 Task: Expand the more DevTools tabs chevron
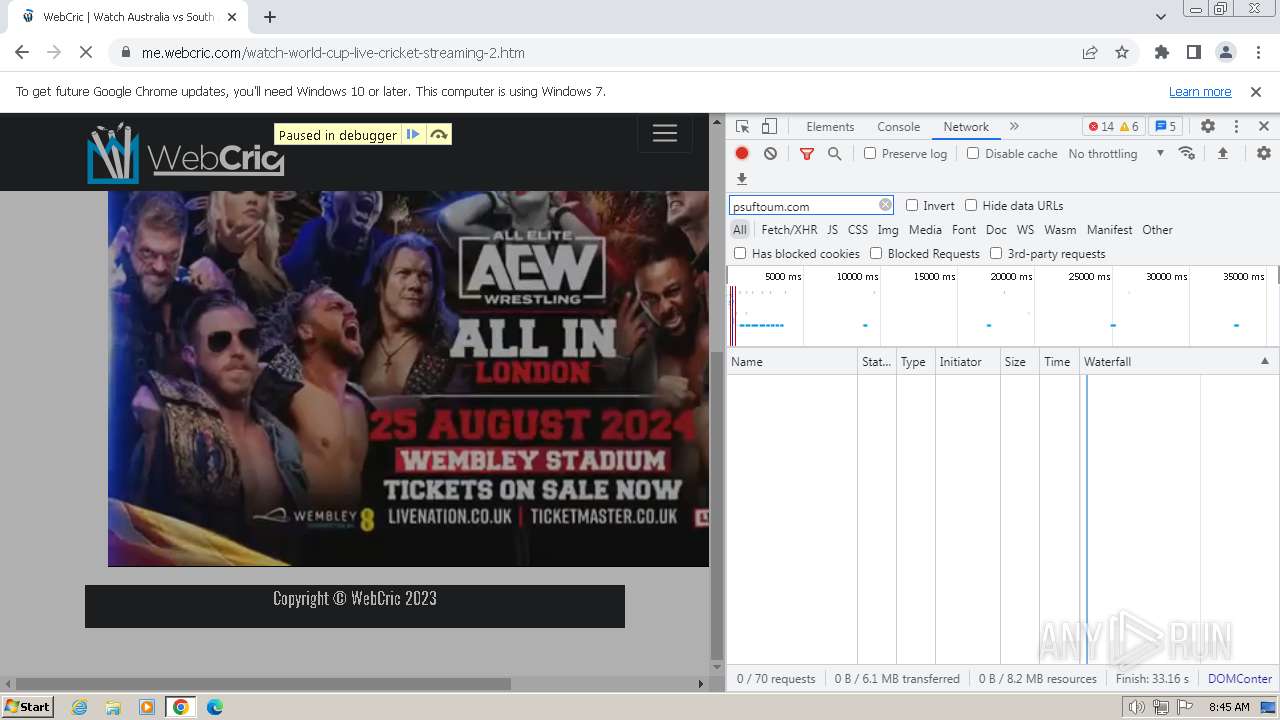tap(1014, 127)
